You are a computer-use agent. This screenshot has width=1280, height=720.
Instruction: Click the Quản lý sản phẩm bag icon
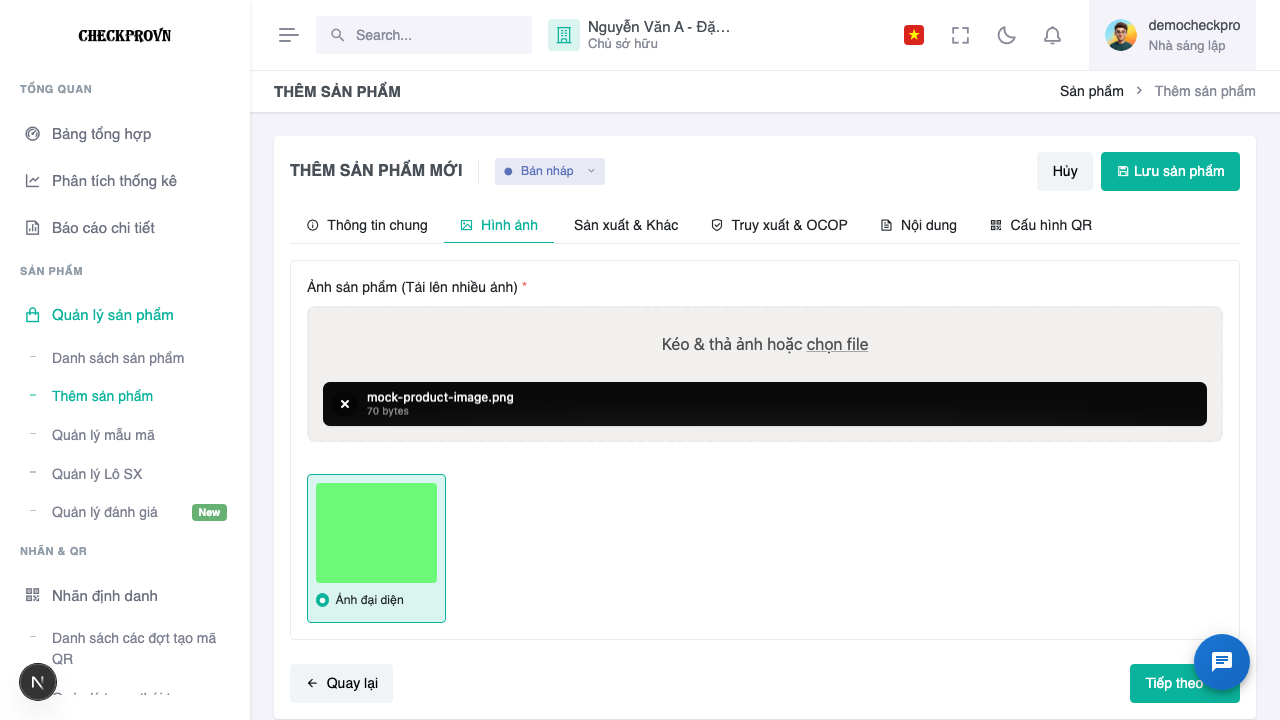(32, 315)
